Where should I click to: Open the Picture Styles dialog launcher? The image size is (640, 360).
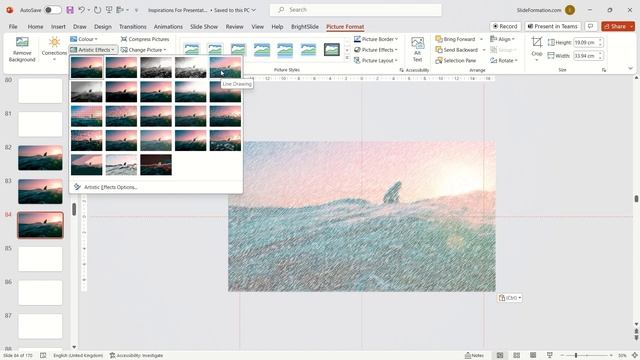[401, 70]
